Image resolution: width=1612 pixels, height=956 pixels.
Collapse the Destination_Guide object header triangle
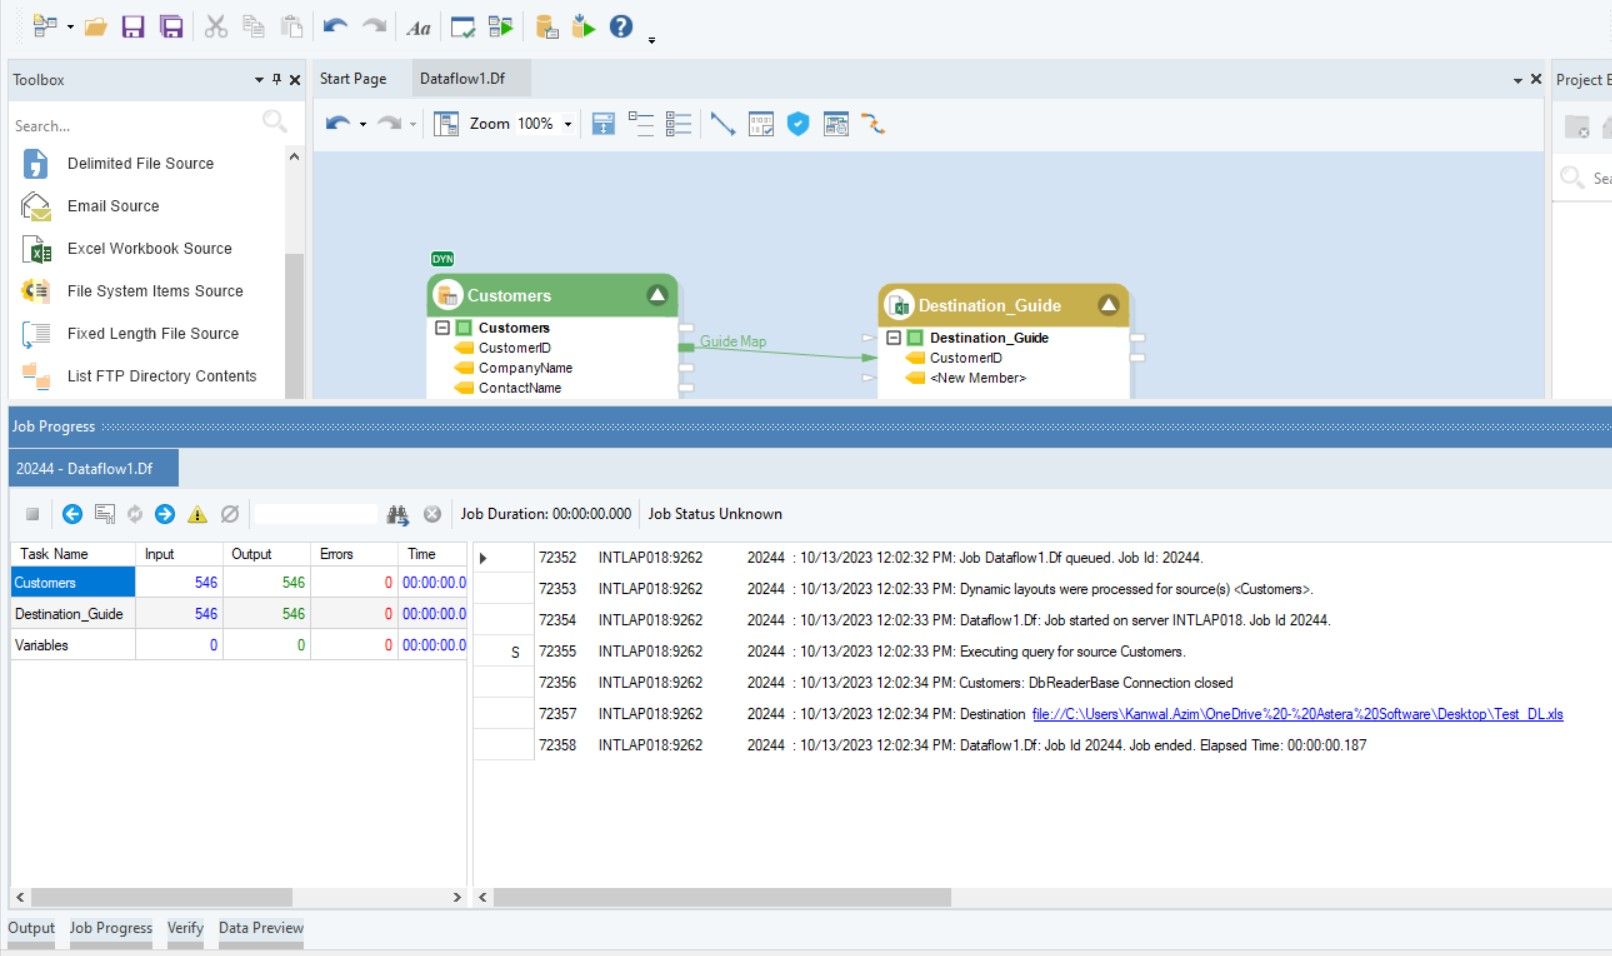pos(1108,305)
